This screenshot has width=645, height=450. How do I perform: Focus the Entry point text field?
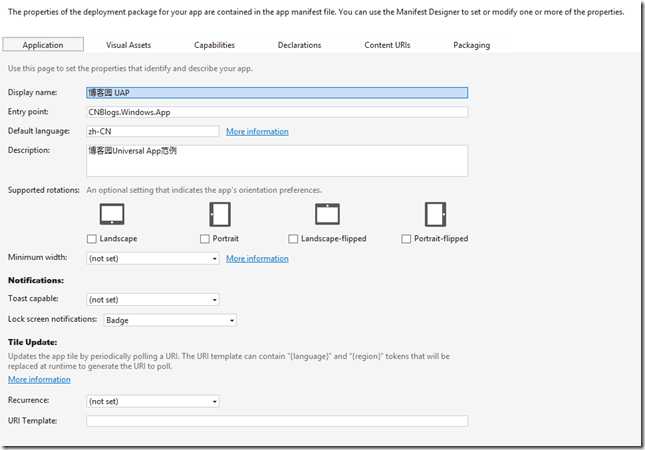(x=277, y=112)
